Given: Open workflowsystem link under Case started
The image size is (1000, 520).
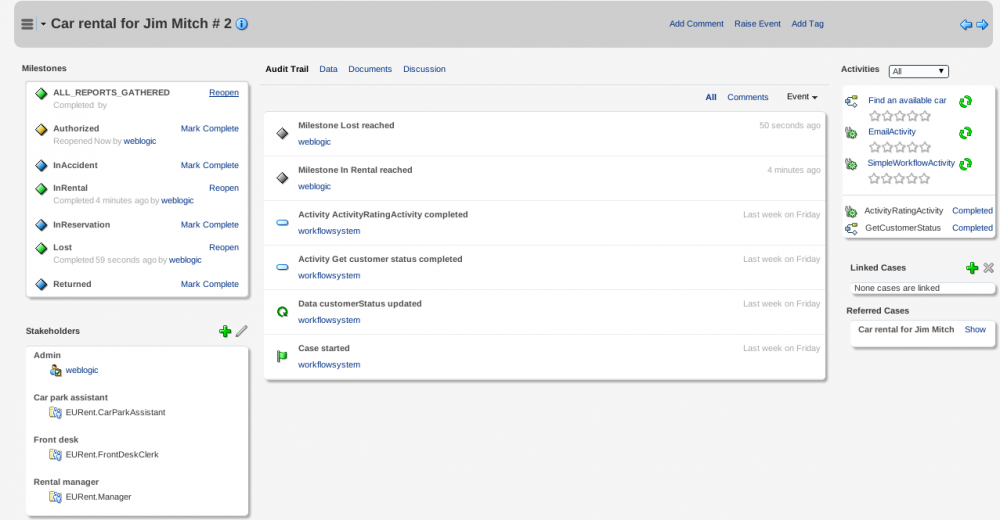Looking at the screenshot, I should (x=329, y=364).
